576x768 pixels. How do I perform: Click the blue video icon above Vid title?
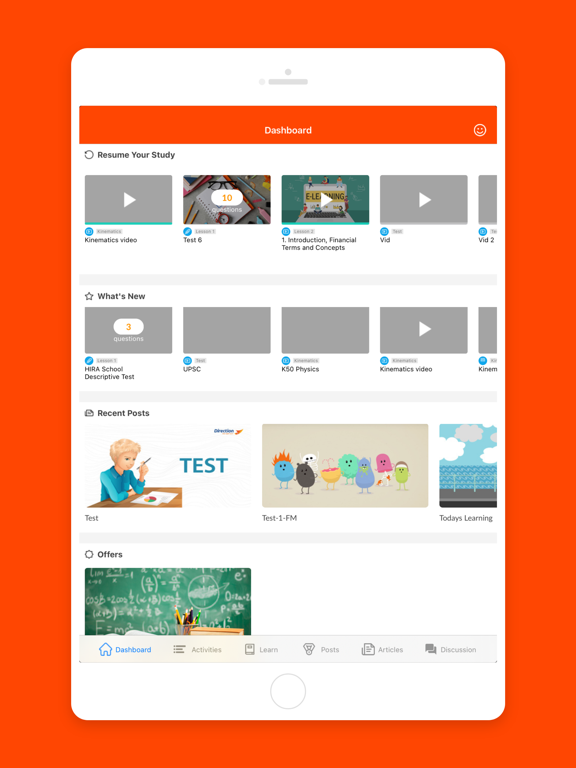[x=384, y=231]
